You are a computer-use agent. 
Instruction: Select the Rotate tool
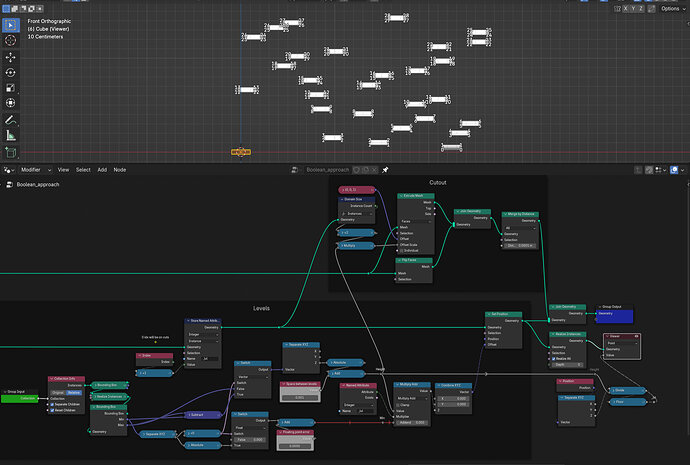(11, 73)
